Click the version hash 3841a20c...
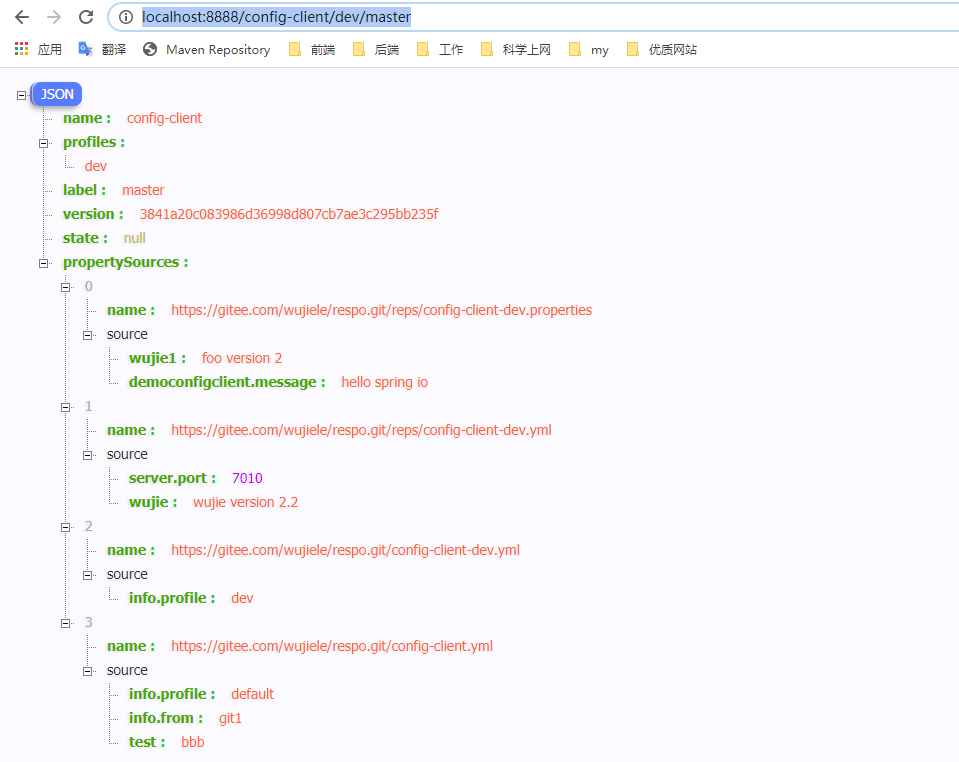 click(x=289, y=214)
